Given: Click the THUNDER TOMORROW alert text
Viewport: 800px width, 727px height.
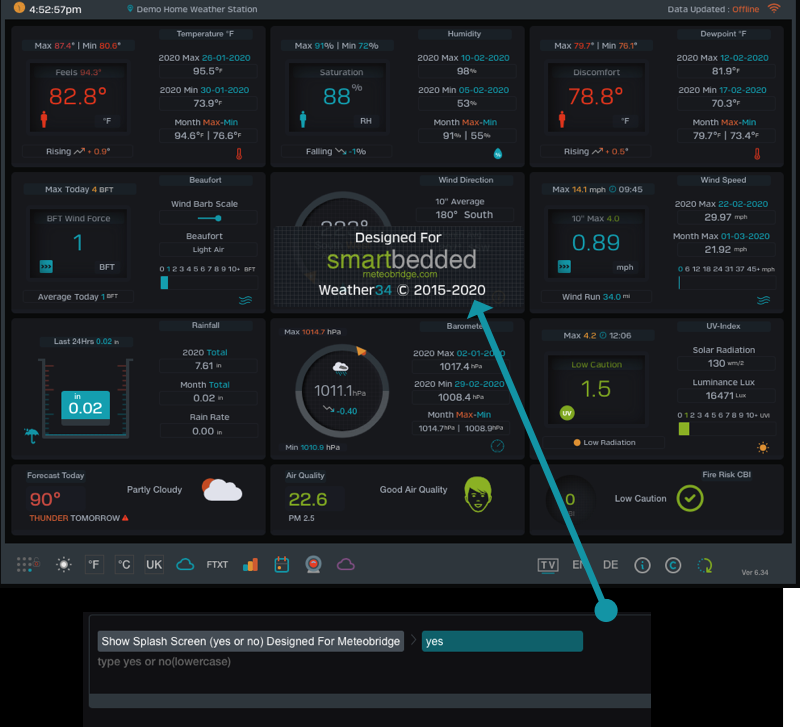Looking at the screenshot, I should 74,518.
